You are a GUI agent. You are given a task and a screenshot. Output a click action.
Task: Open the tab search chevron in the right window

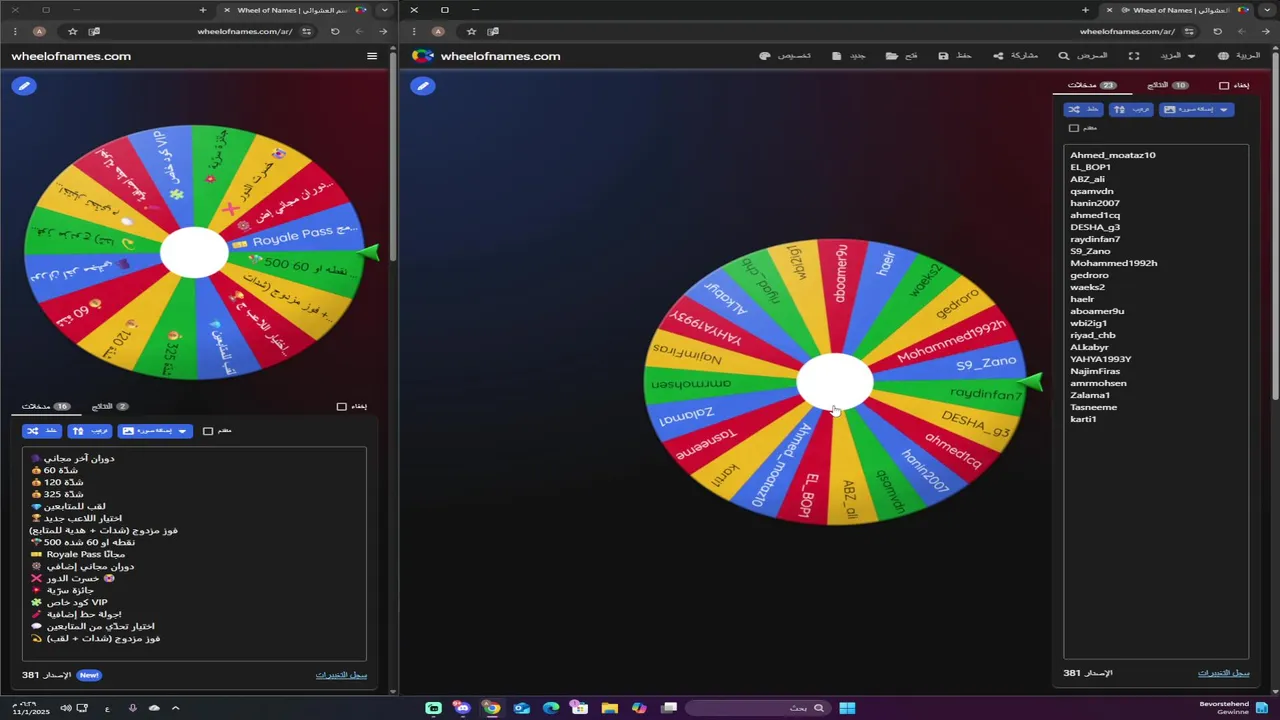click(1266, 10)
